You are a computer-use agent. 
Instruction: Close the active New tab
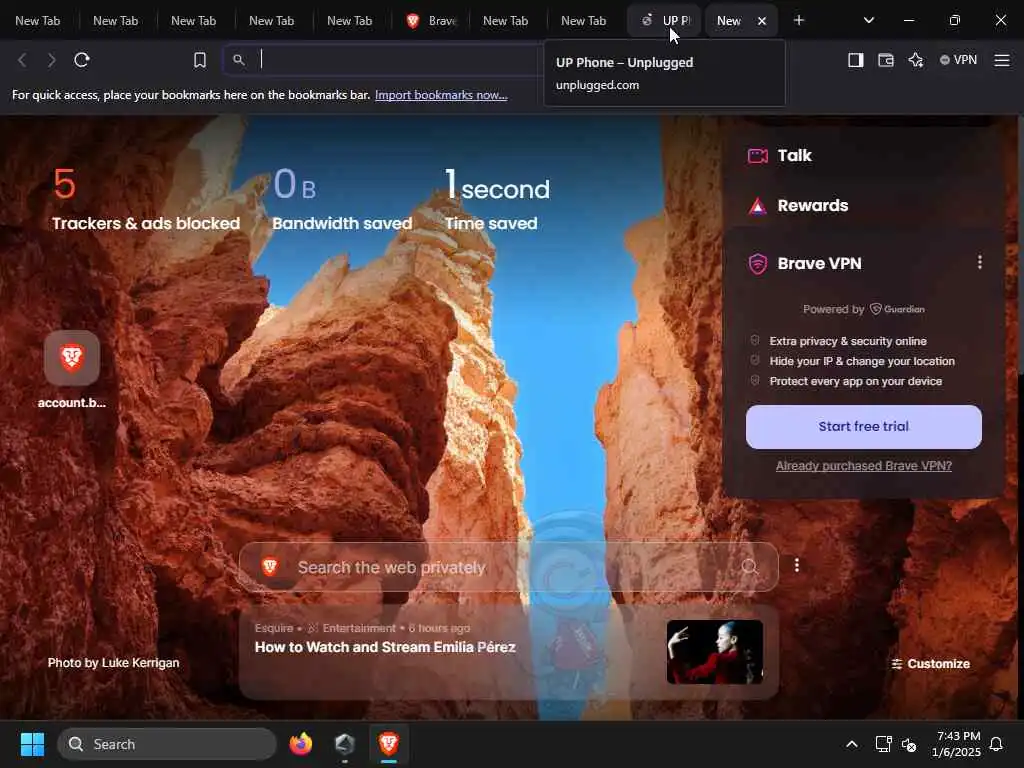pos(761,21)
